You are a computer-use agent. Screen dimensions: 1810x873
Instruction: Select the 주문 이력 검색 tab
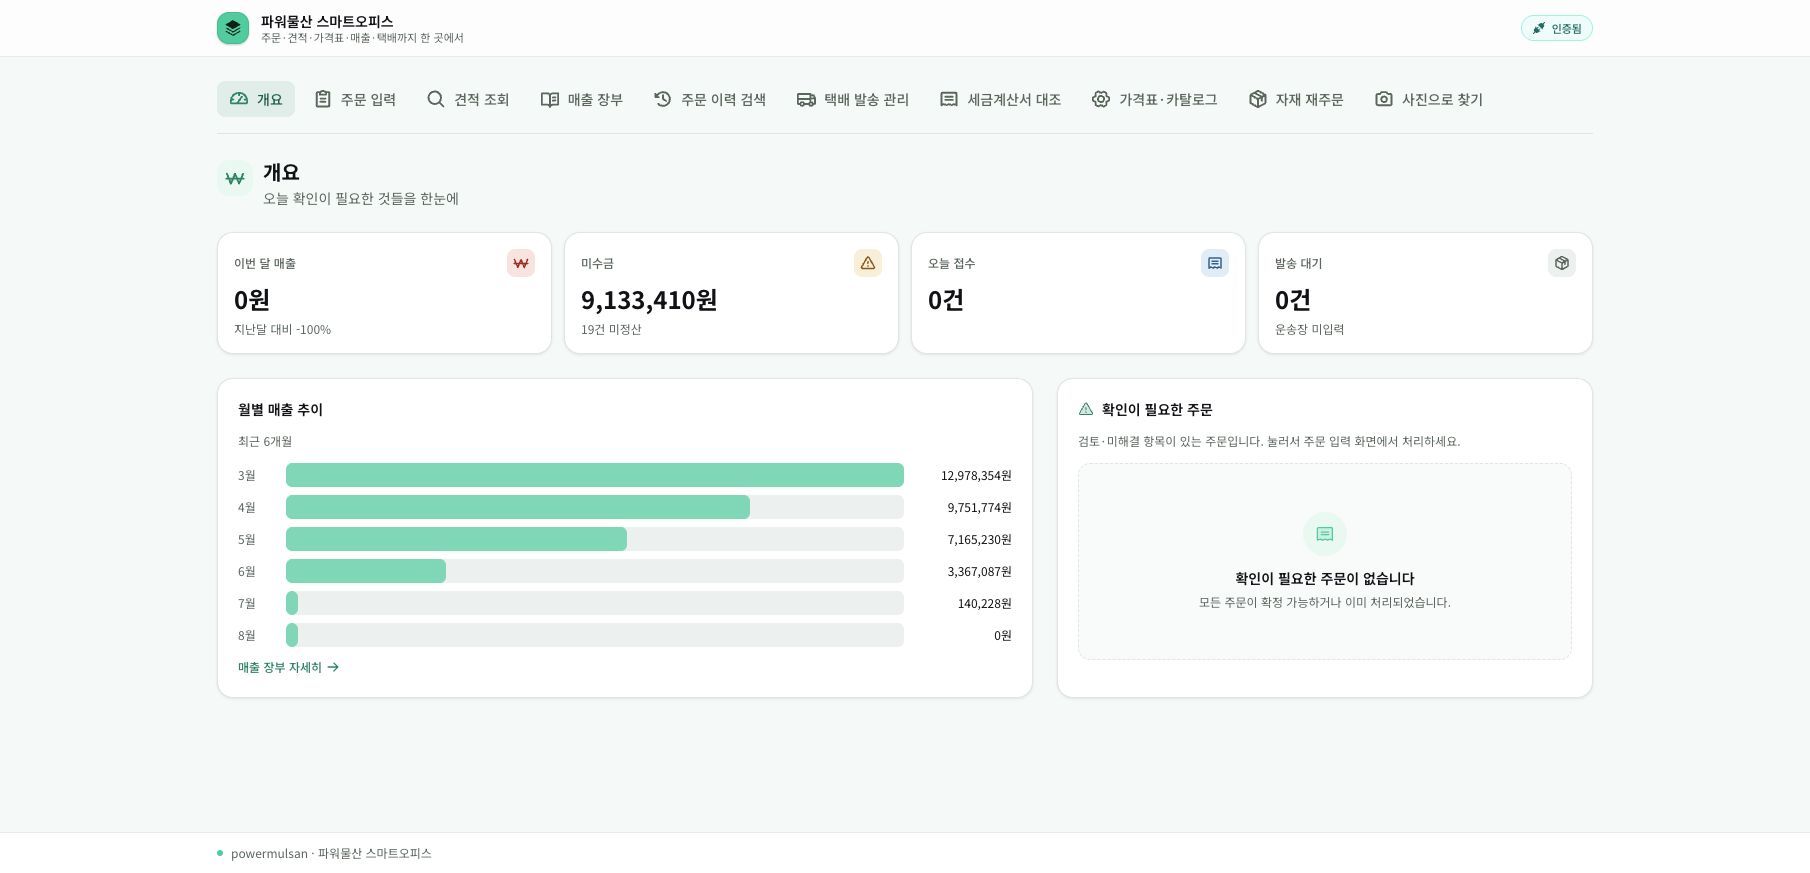pyautogui.click(x=710, y=99)
